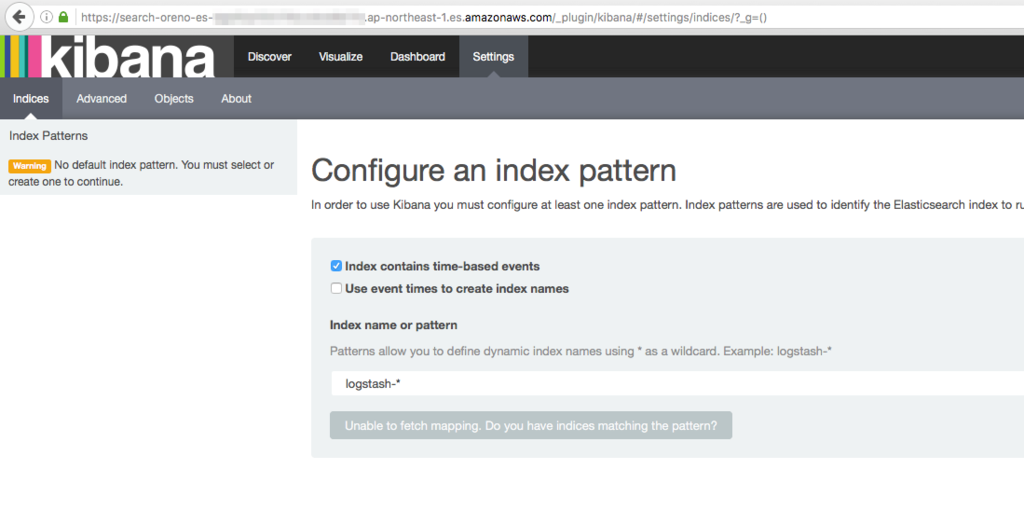Screen dimensions: 1024x525
Task: Click the 'Unable to fetch mapping' button
Action: [x=531, y=426]
